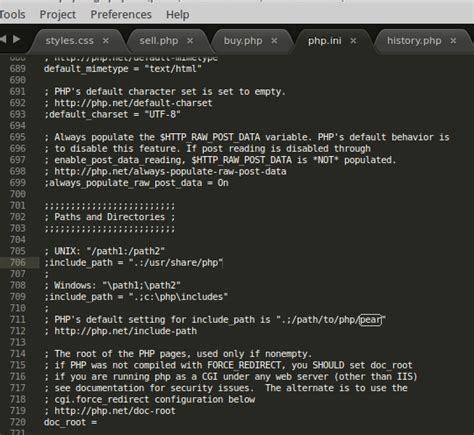Close the buy.php tab
Viewport: 474px width, 435px height.
pos(274,41)
